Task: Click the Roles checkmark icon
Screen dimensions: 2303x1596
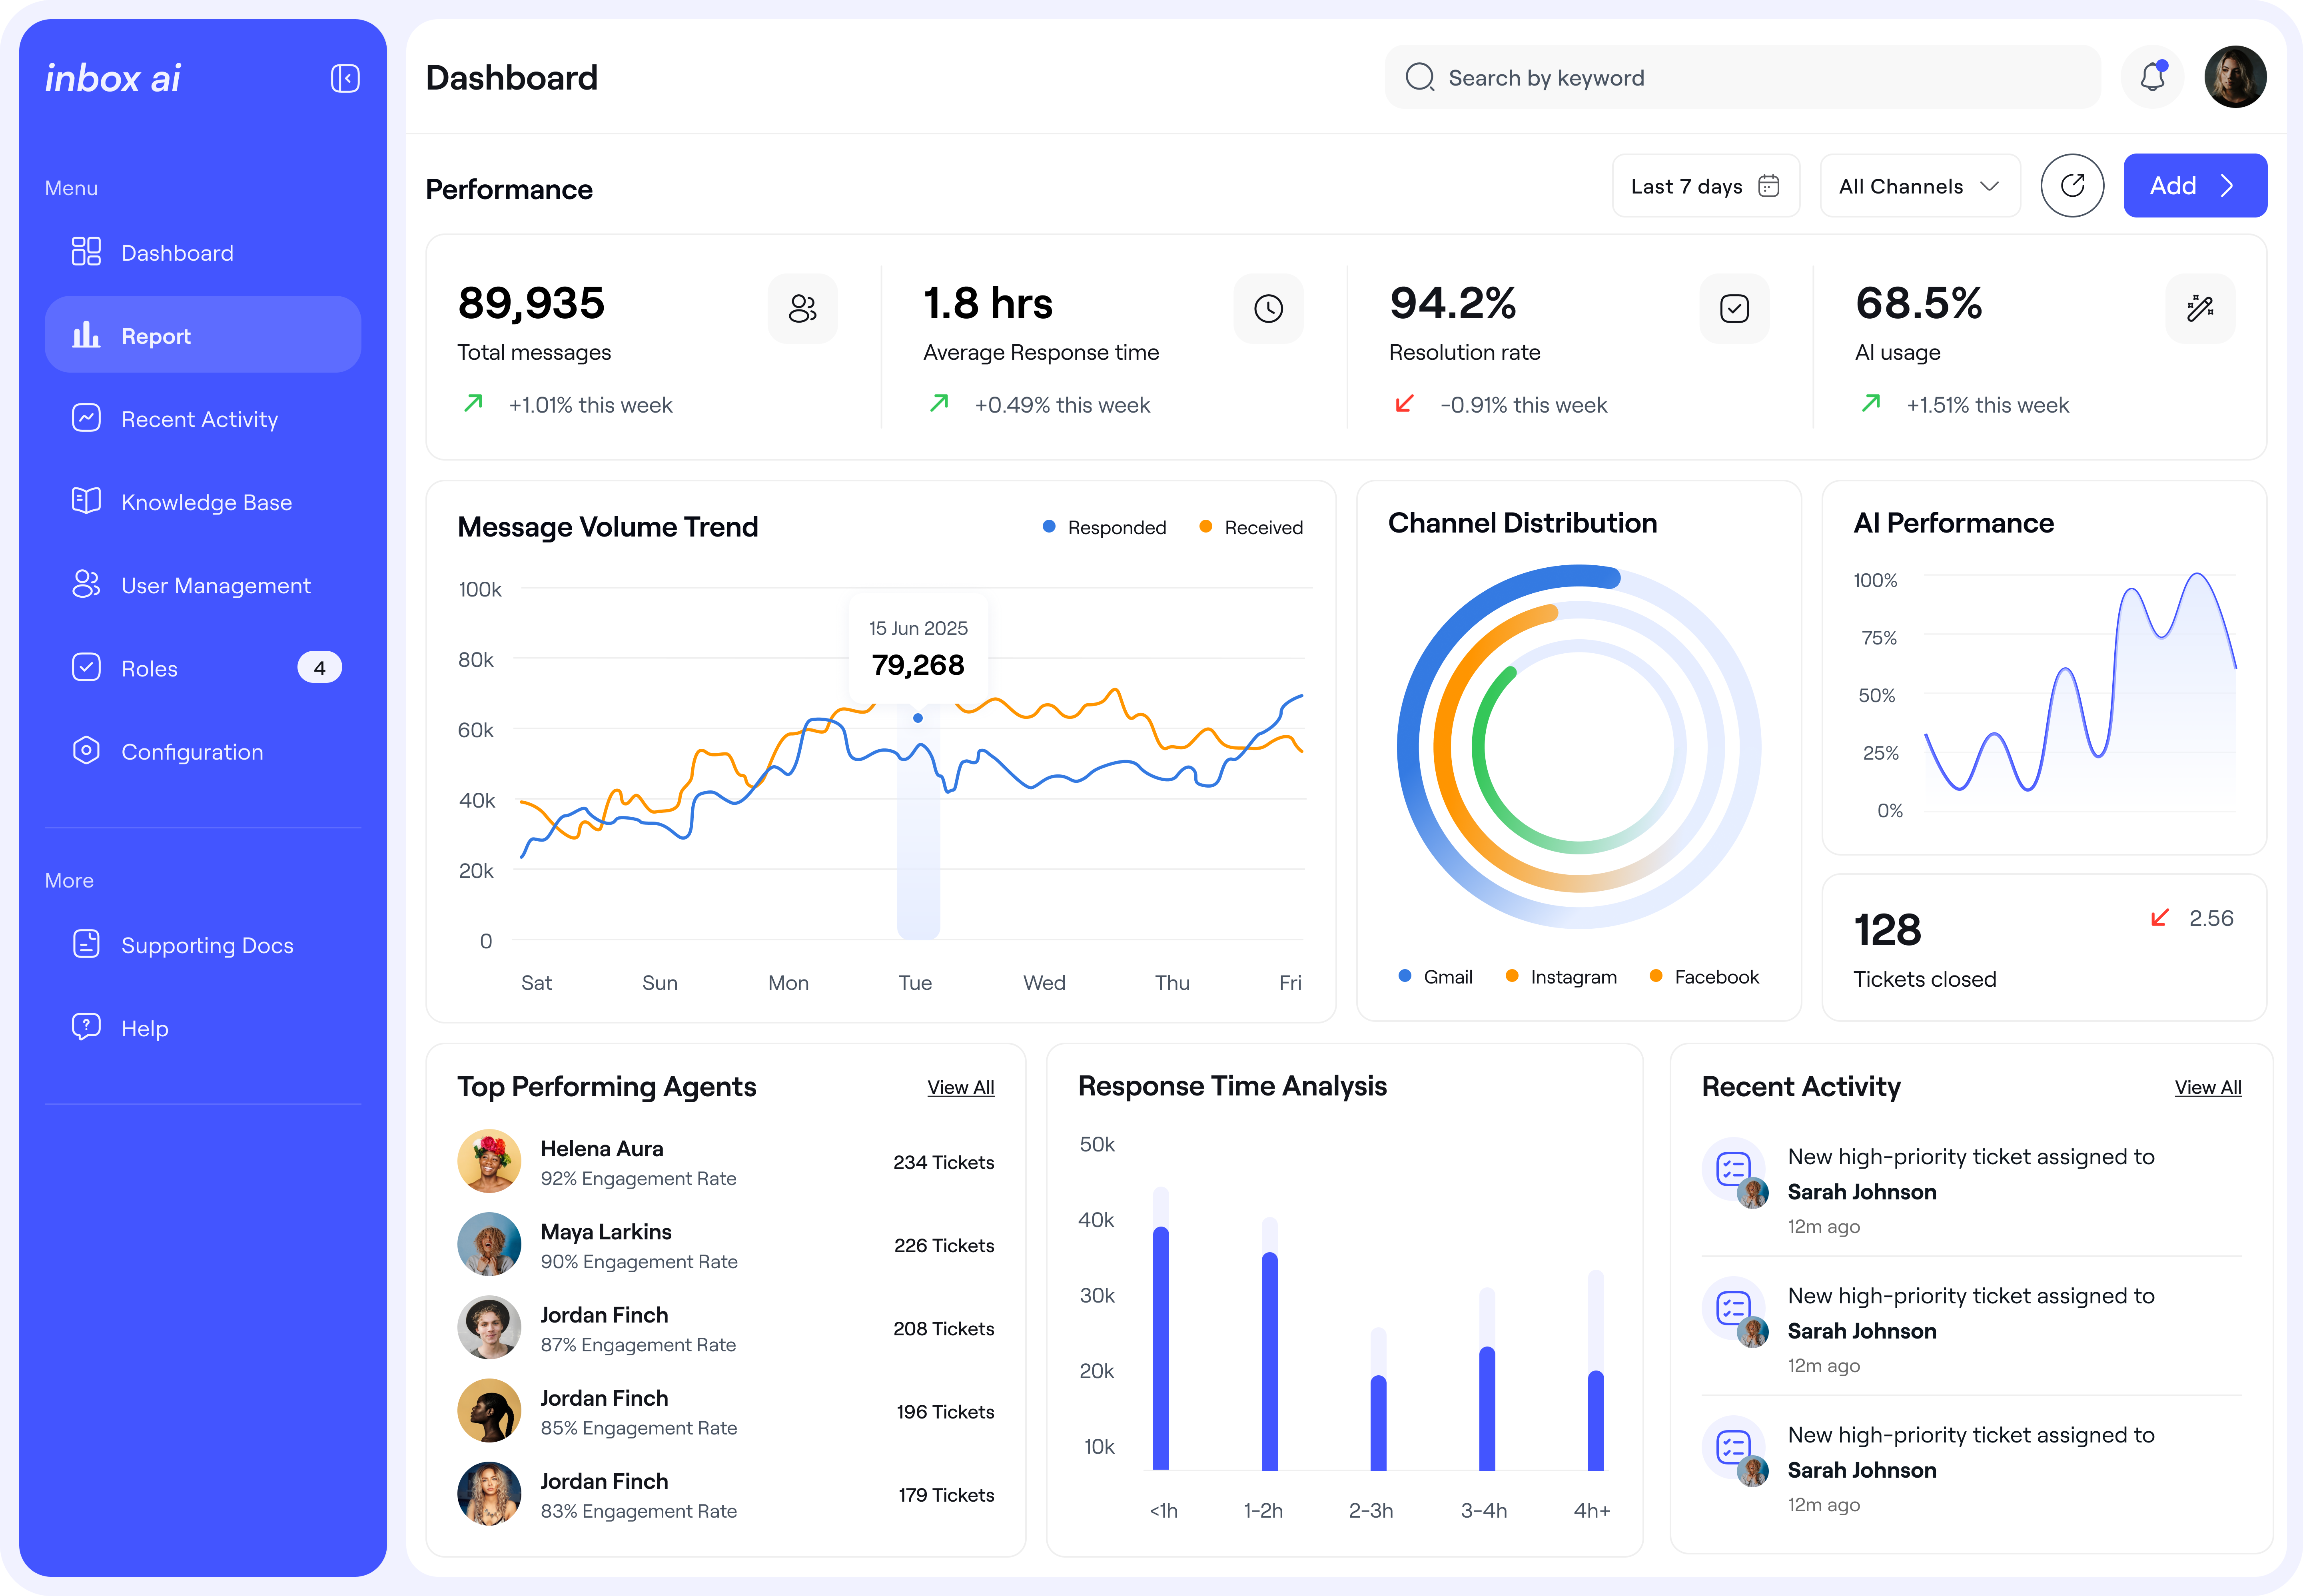Action: click(86, 667)
